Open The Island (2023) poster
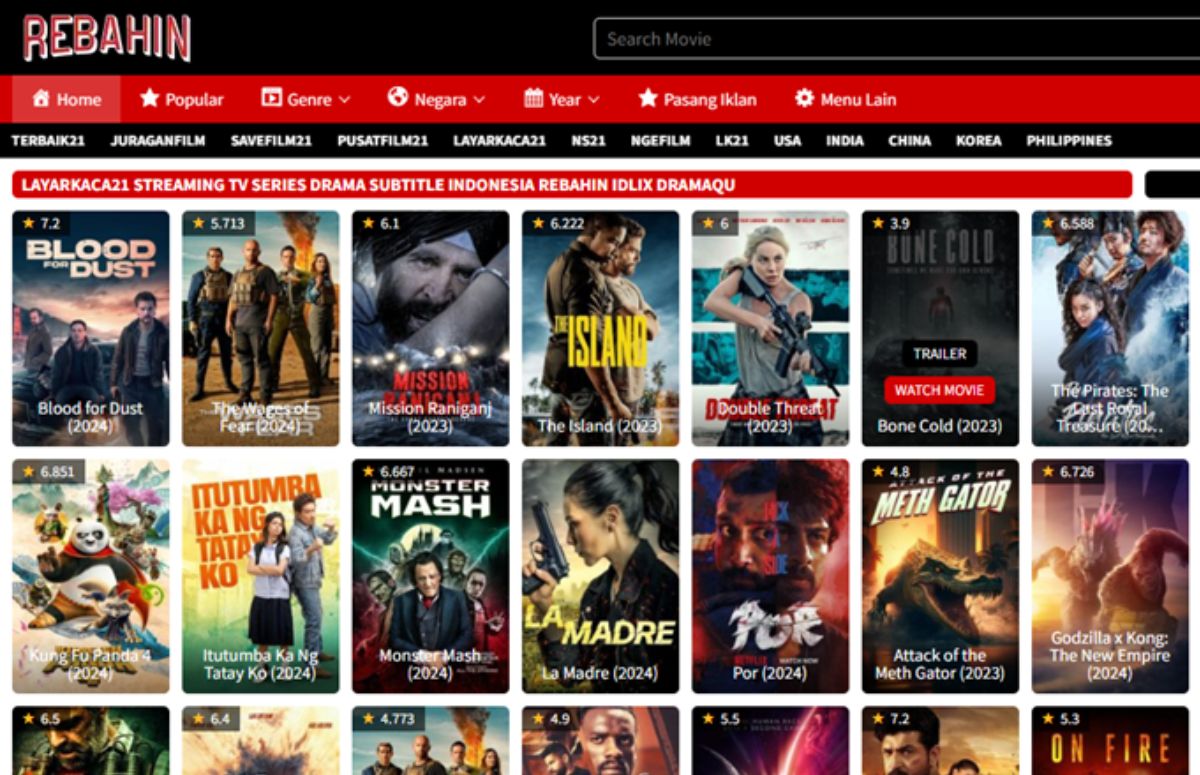Viewport: 1200px width, 775px height. [x=601, y=328]
